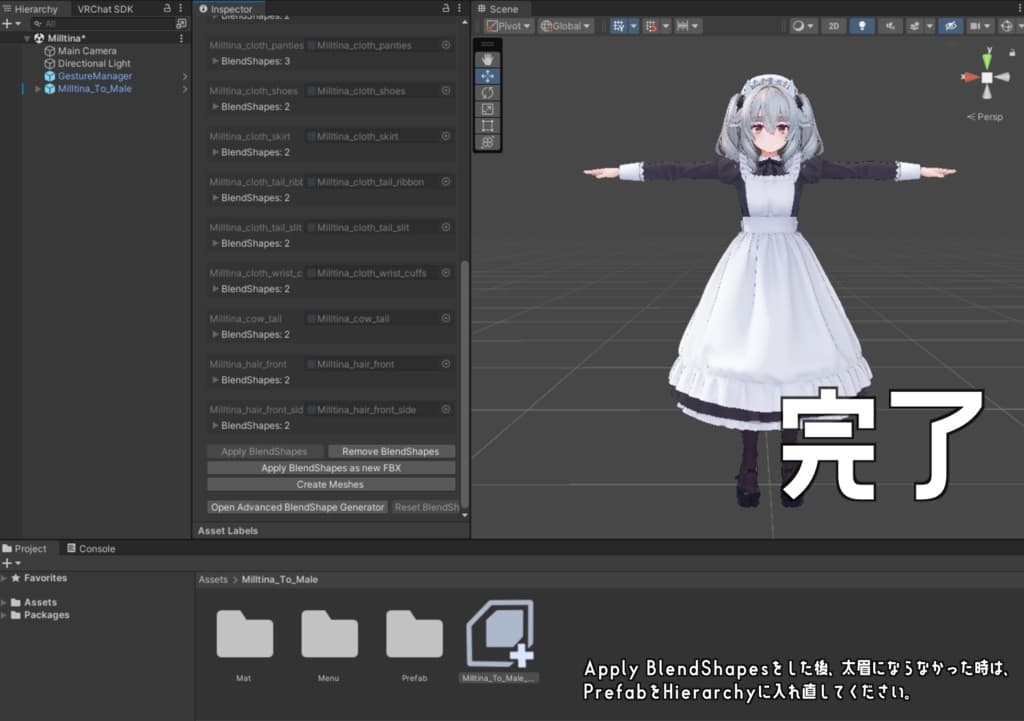Toggle scene audio icon

pyautogui.click(x=890, y=25)
